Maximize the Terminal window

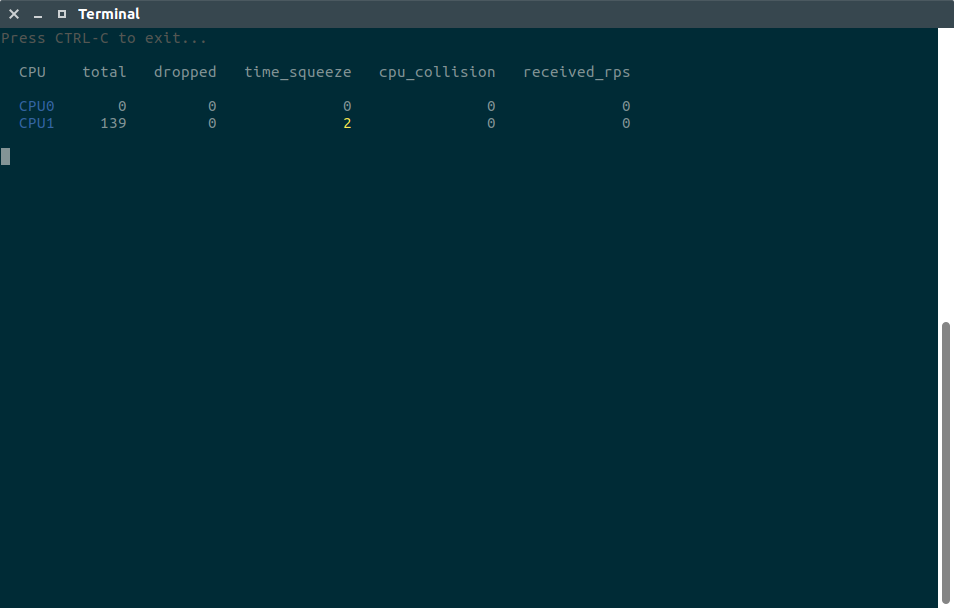[61, 14]
